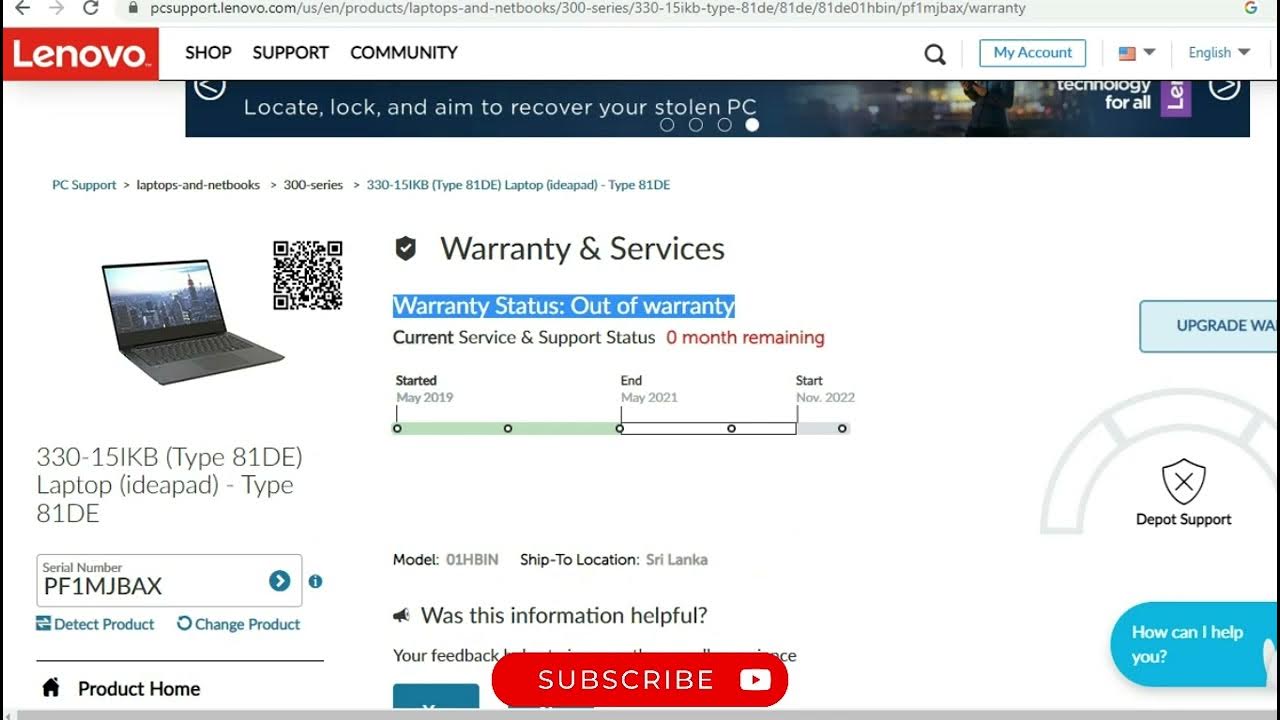1280x720 pixels.
Task: Click the banner text about stolen PC
Action: click(500, 107)
